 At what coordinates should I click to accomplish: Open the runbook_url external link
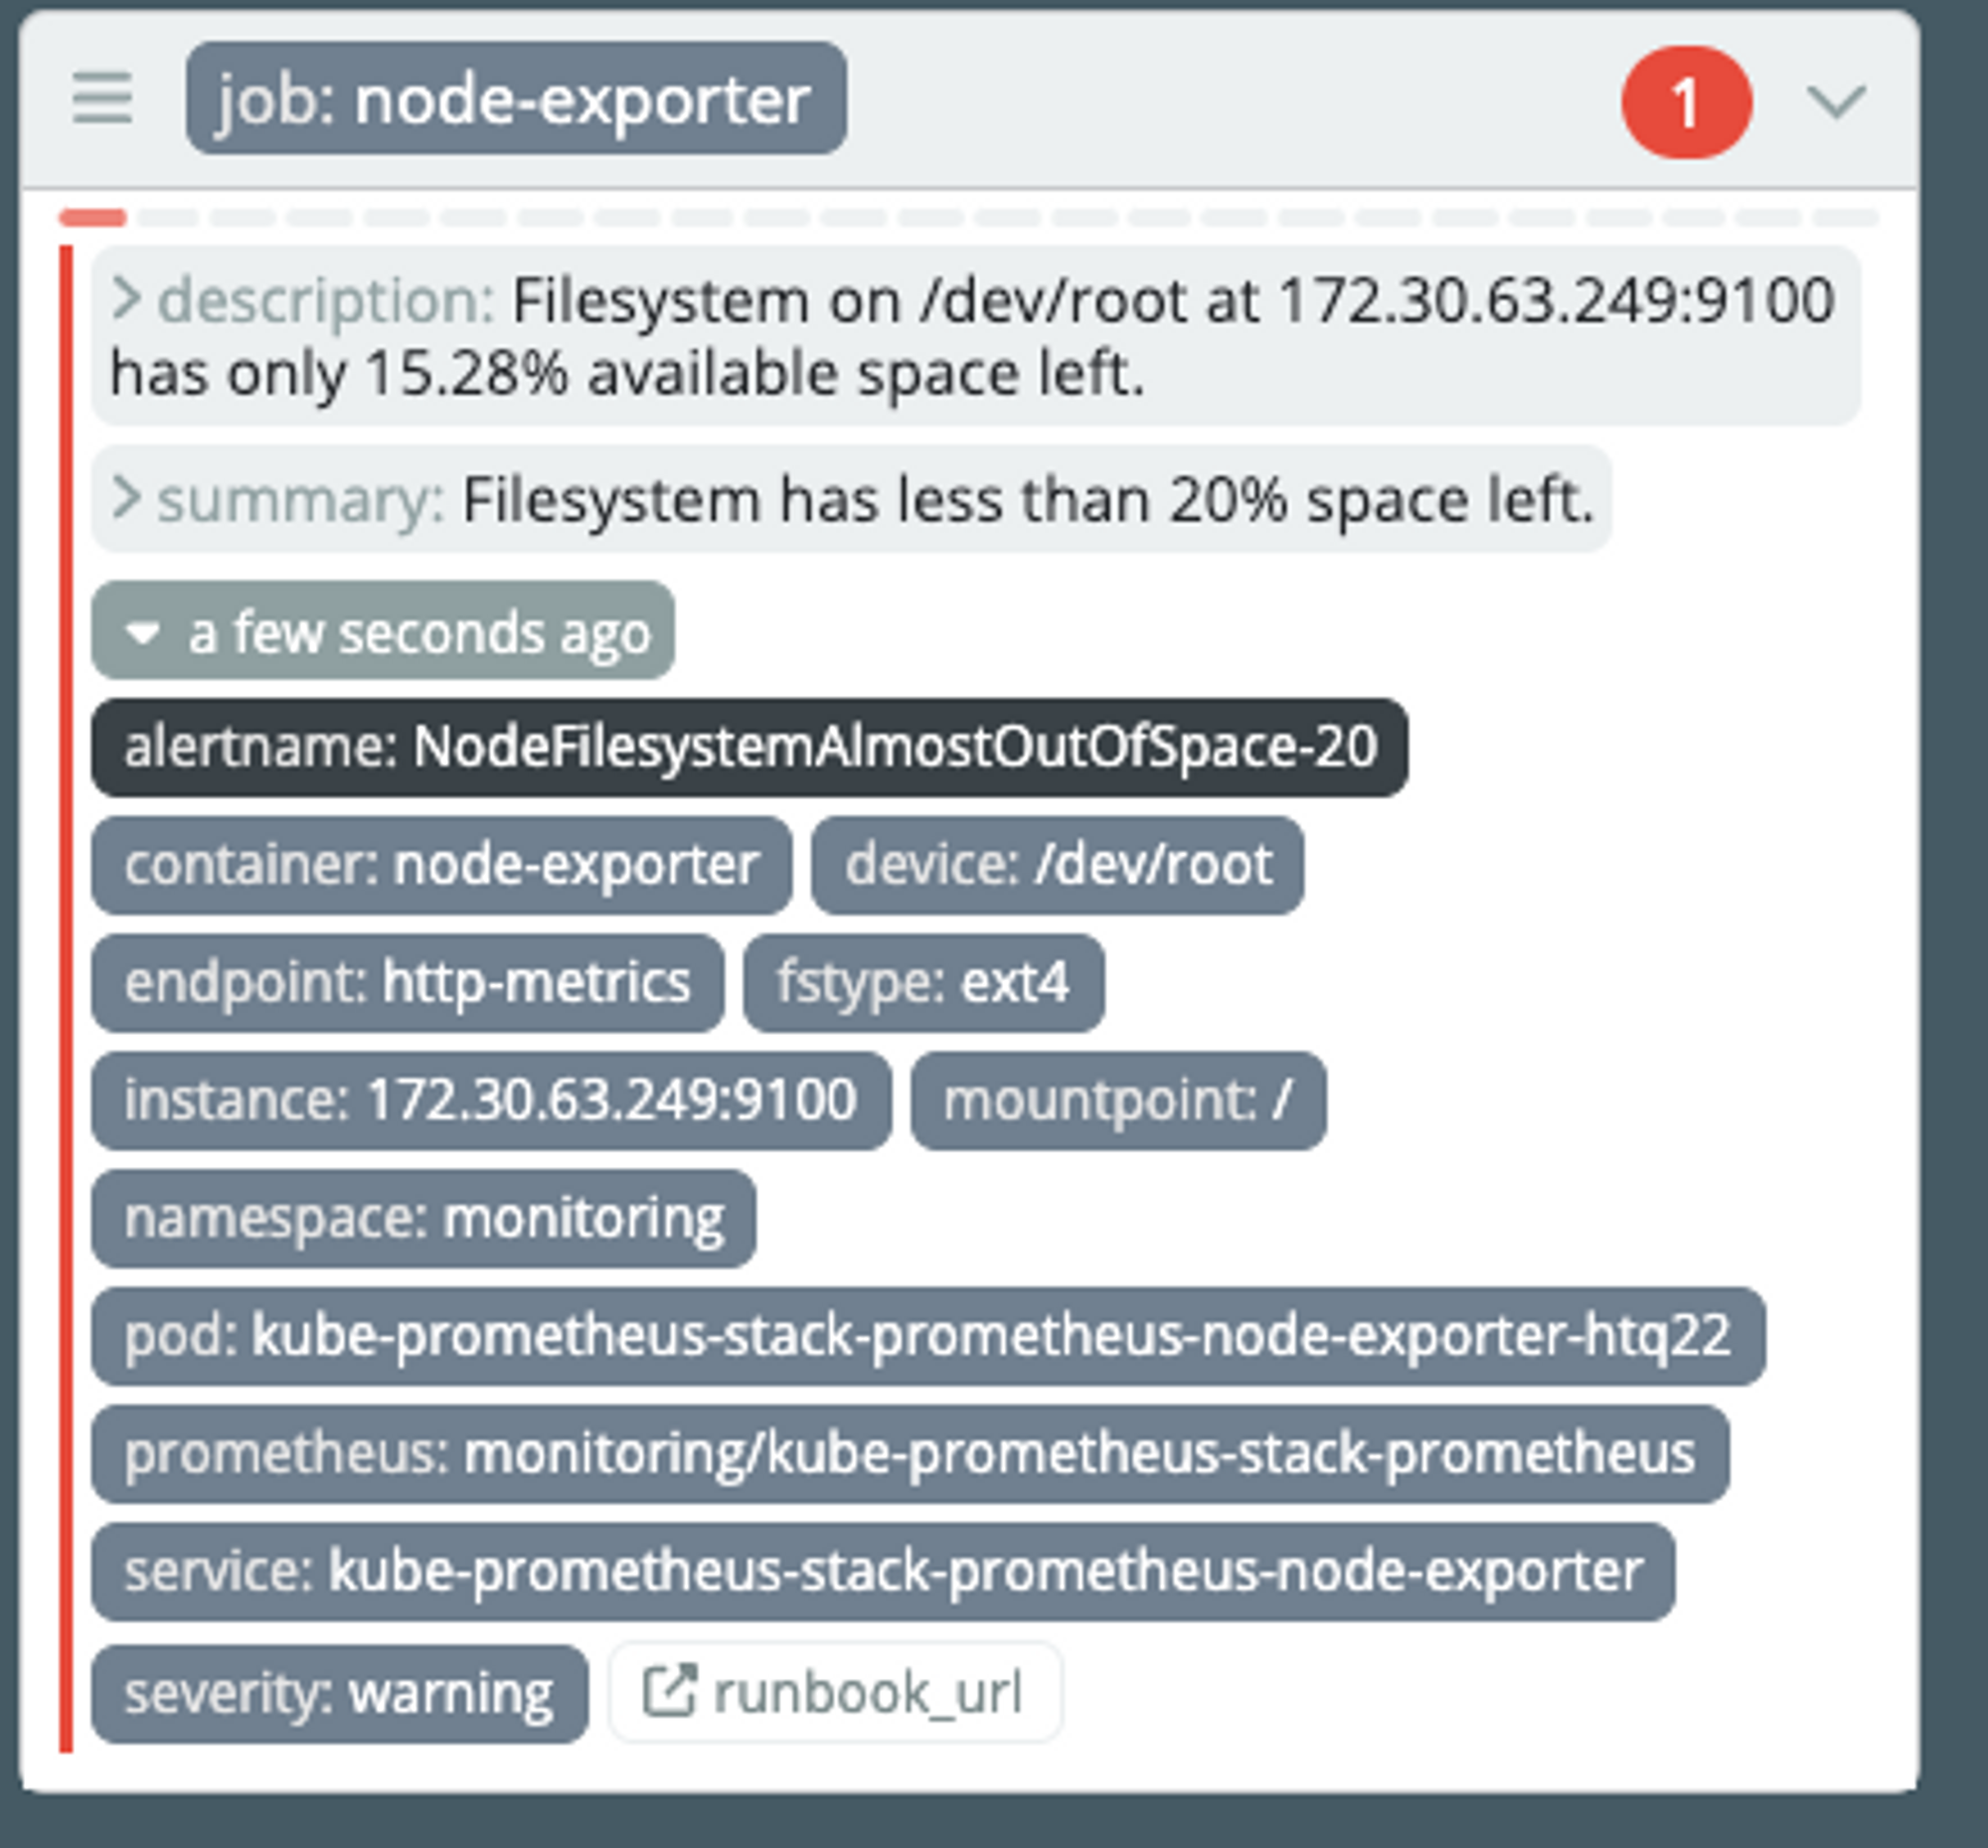tap(835, 1692)
